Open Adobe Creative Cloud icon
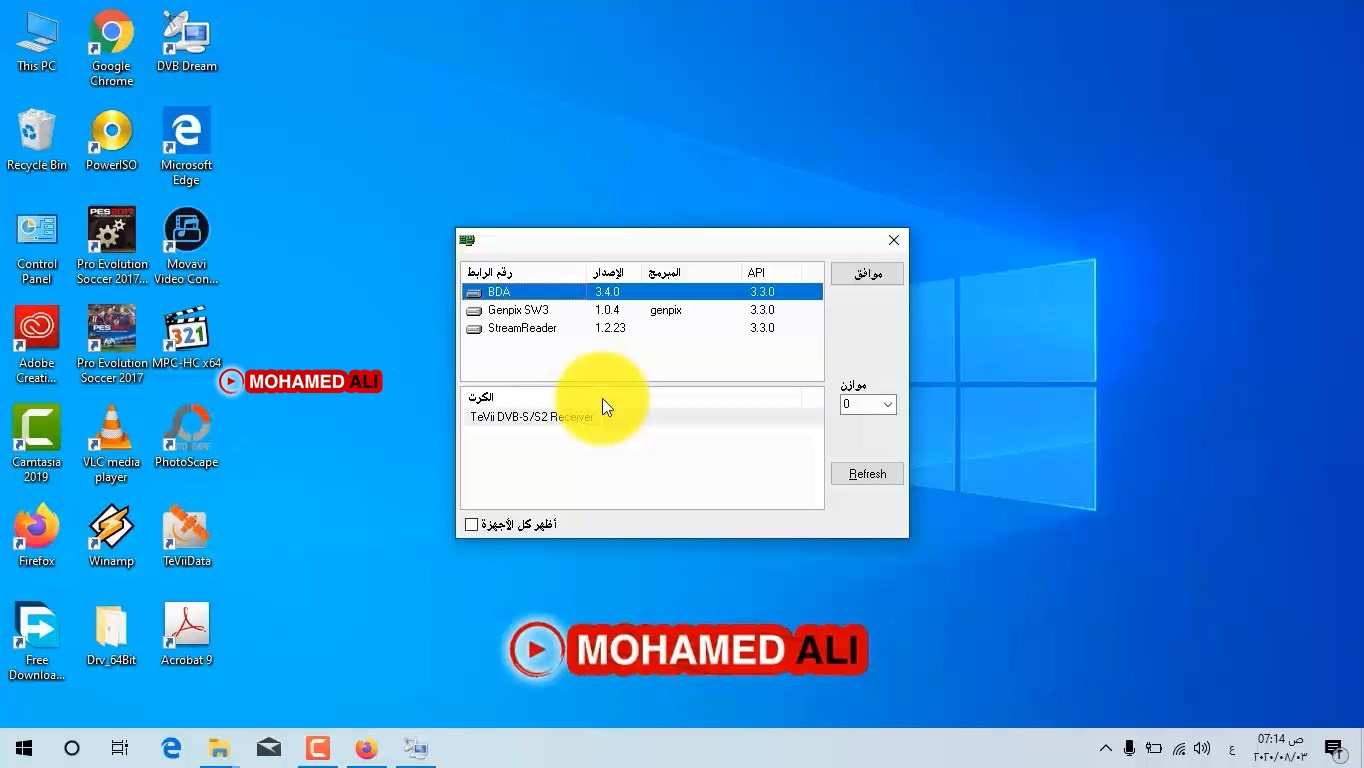Screen dimensions: 1364x768 coord(37,346)
